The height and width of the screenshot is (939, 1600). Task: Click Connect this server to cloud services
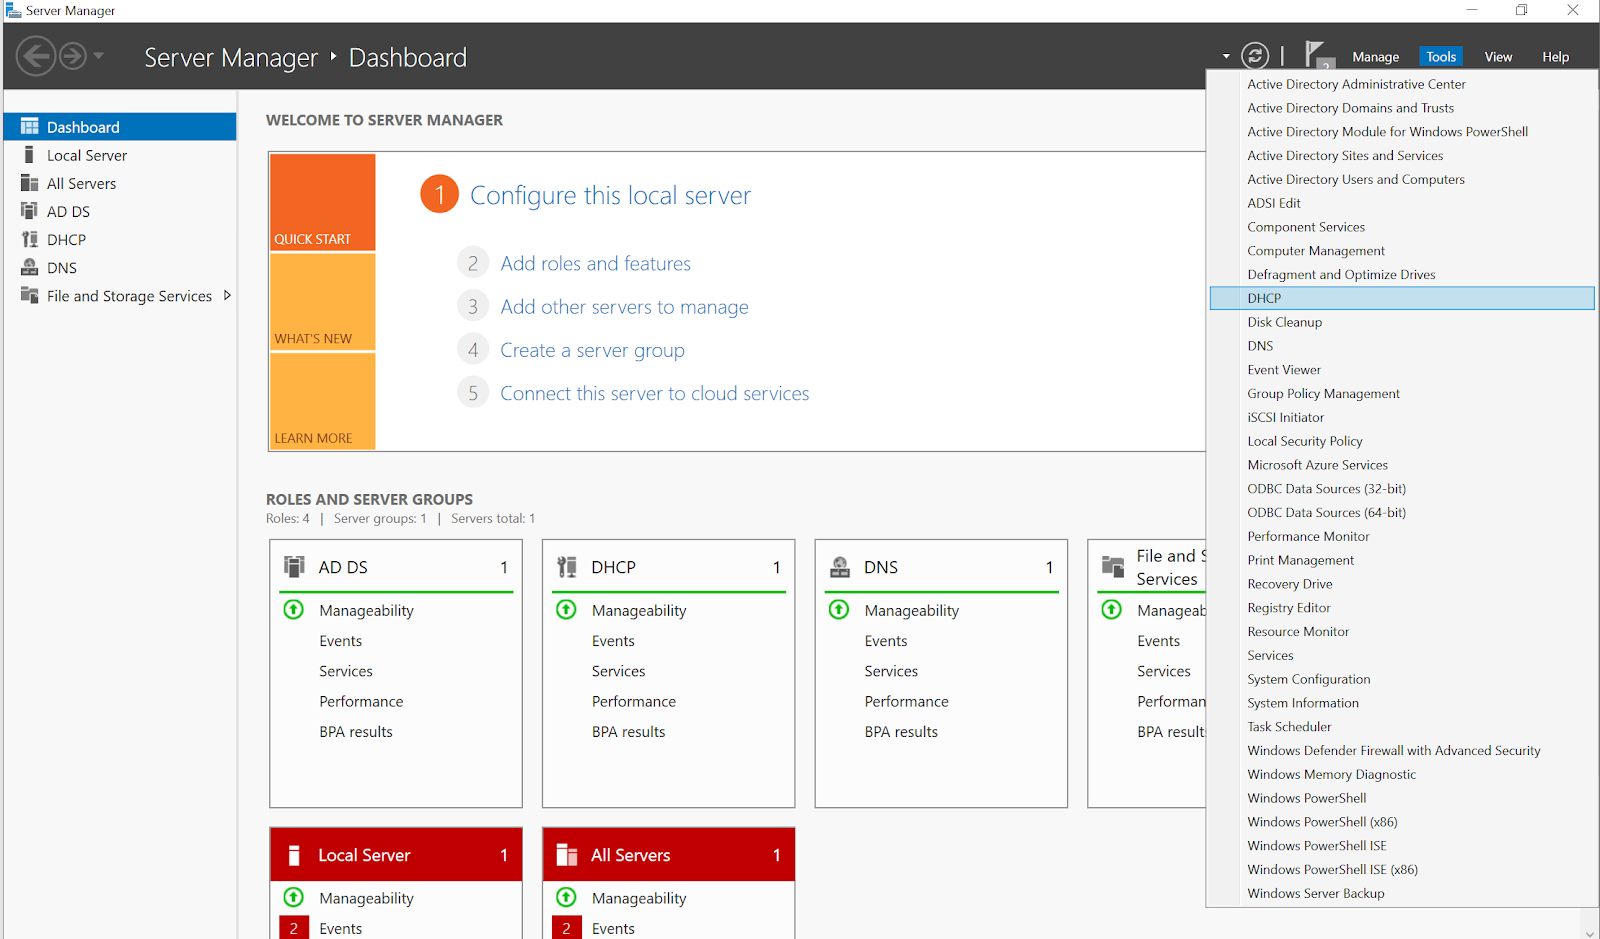655,393
